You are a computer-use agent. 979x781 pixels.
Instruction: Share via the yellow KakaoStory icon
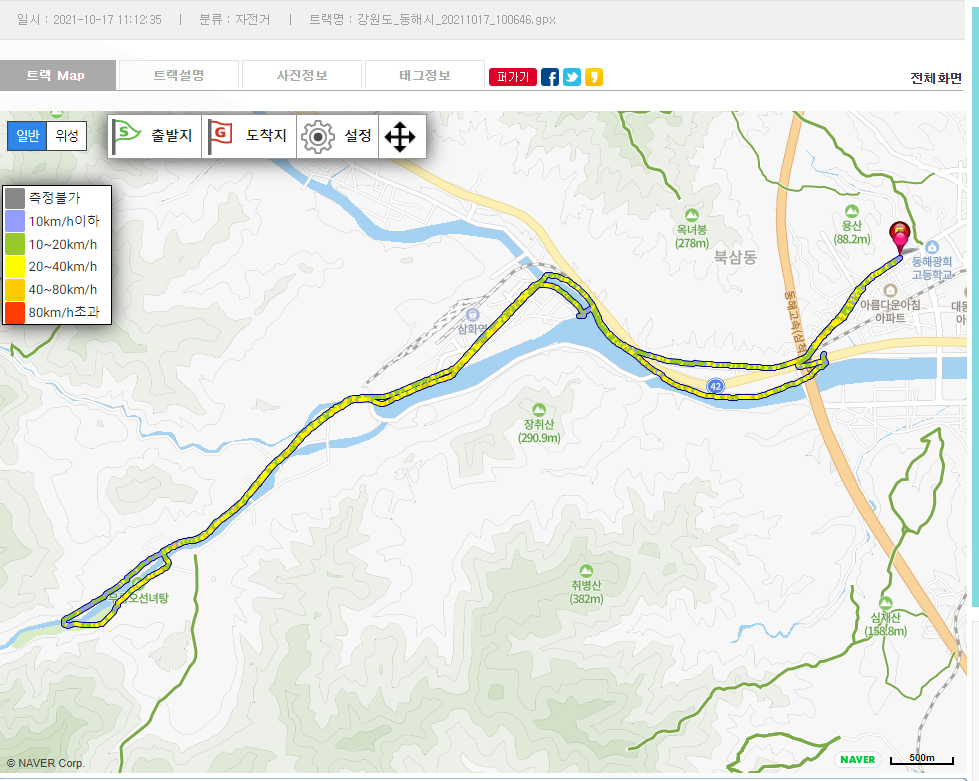(594, 77)
